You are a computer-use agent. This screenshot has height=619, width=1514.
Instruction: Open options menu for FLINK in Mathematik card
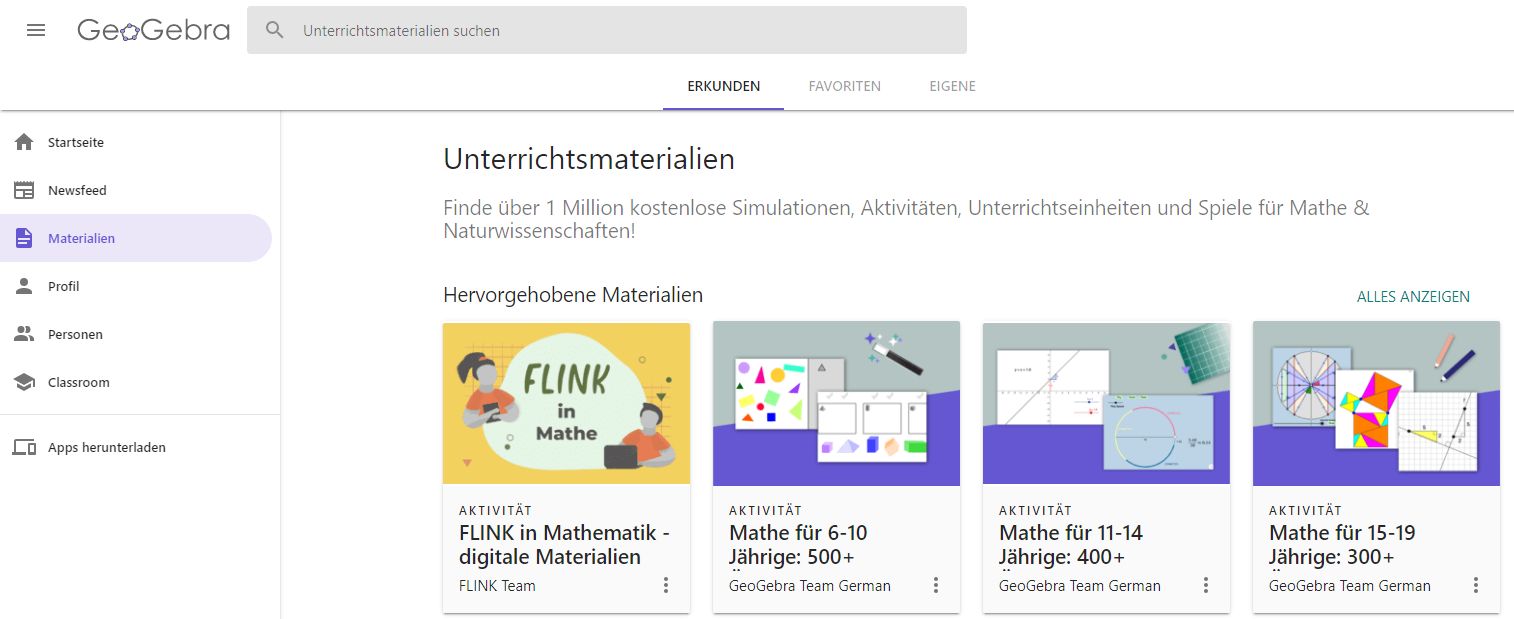(x=666, y=585)
